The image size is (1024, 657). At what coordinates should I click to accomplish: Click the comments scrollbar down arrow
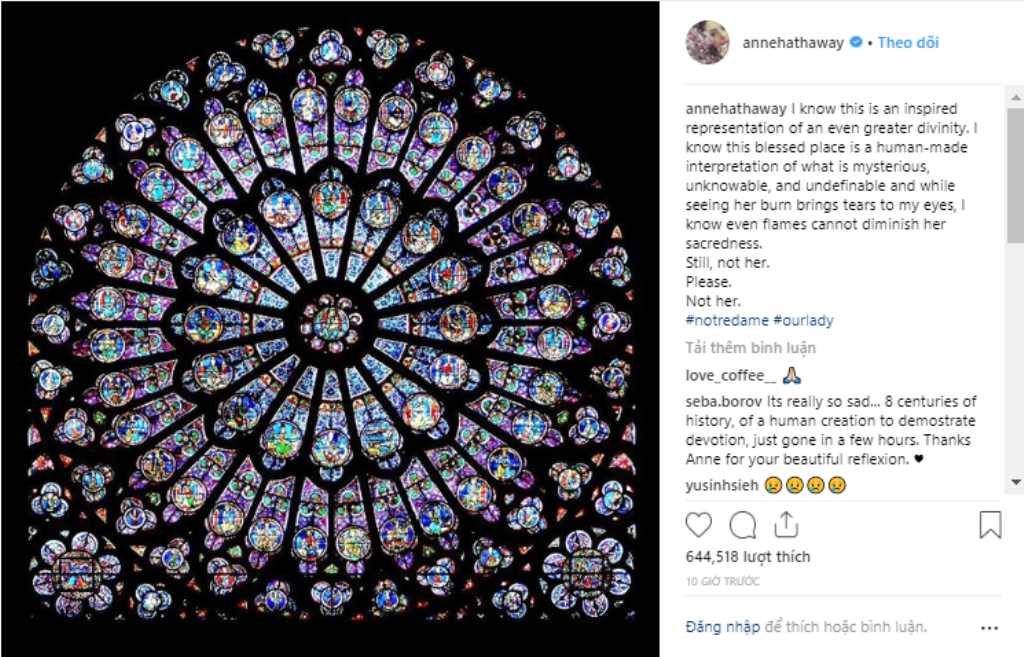click(x=1016, y=483)
